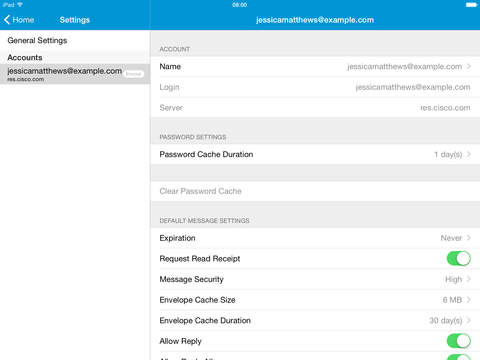Expand the Envelope Cache Duration setting
Viewport: 480px width, 360px height.
click(x=315, y=321)
